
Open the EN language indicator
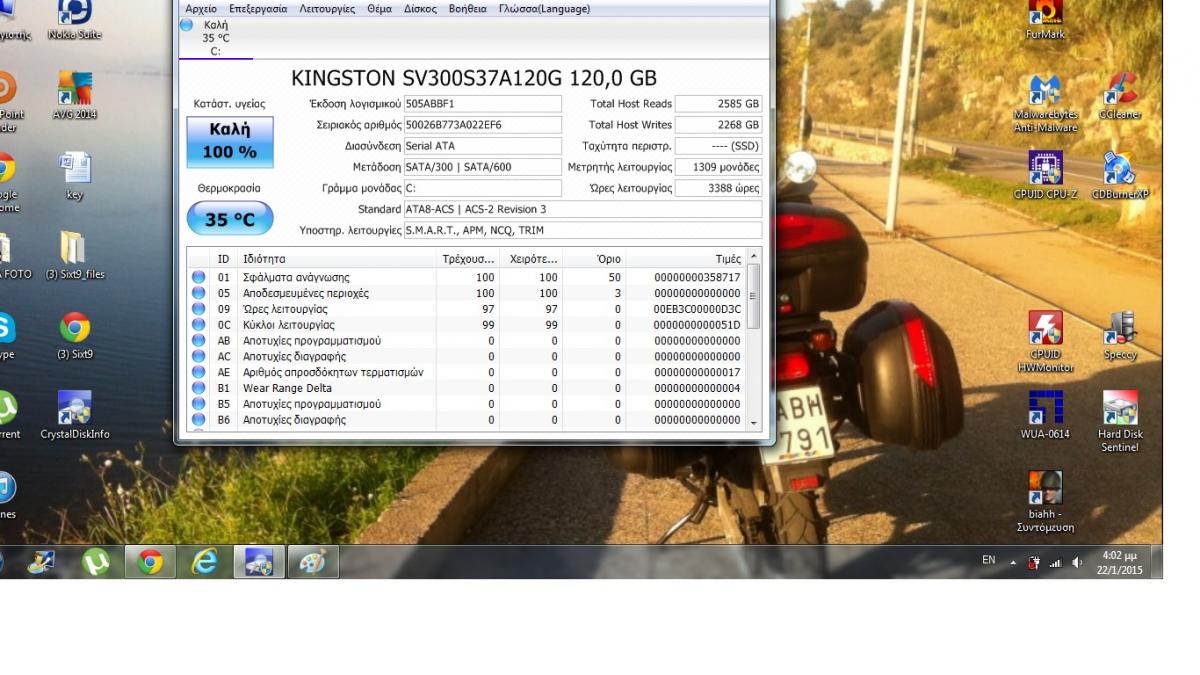988,561
